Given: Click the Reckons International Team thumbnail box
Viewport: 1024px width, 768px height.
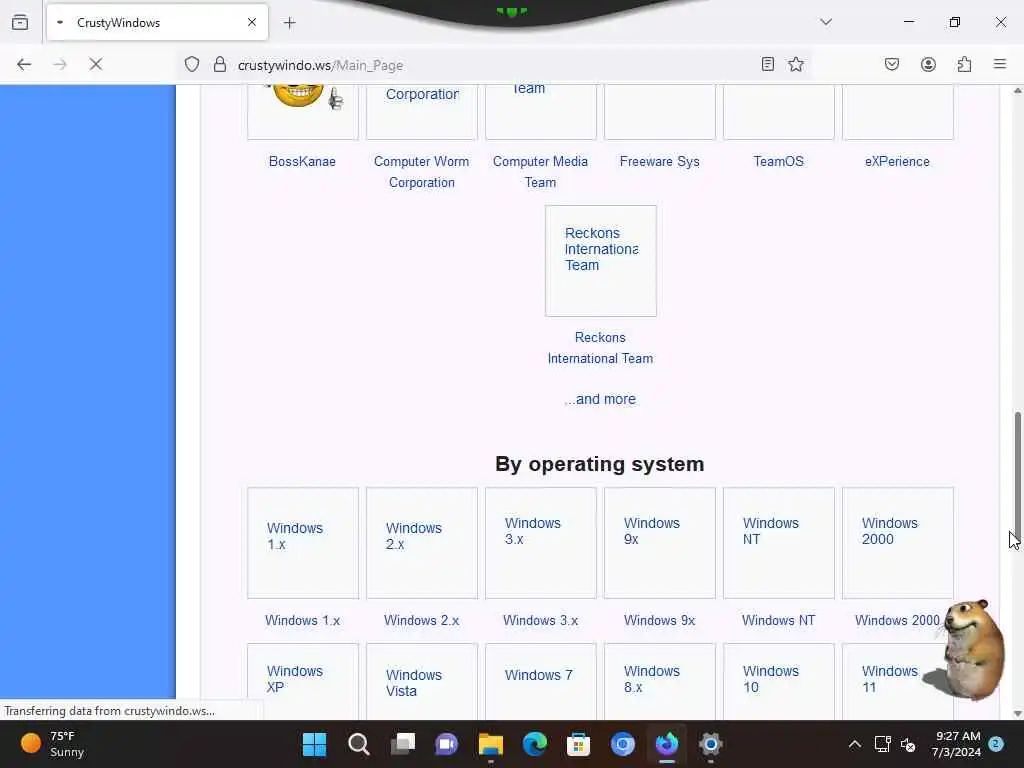Looking at the screenshot, I should pyautogui.click(x=601, y=261).
